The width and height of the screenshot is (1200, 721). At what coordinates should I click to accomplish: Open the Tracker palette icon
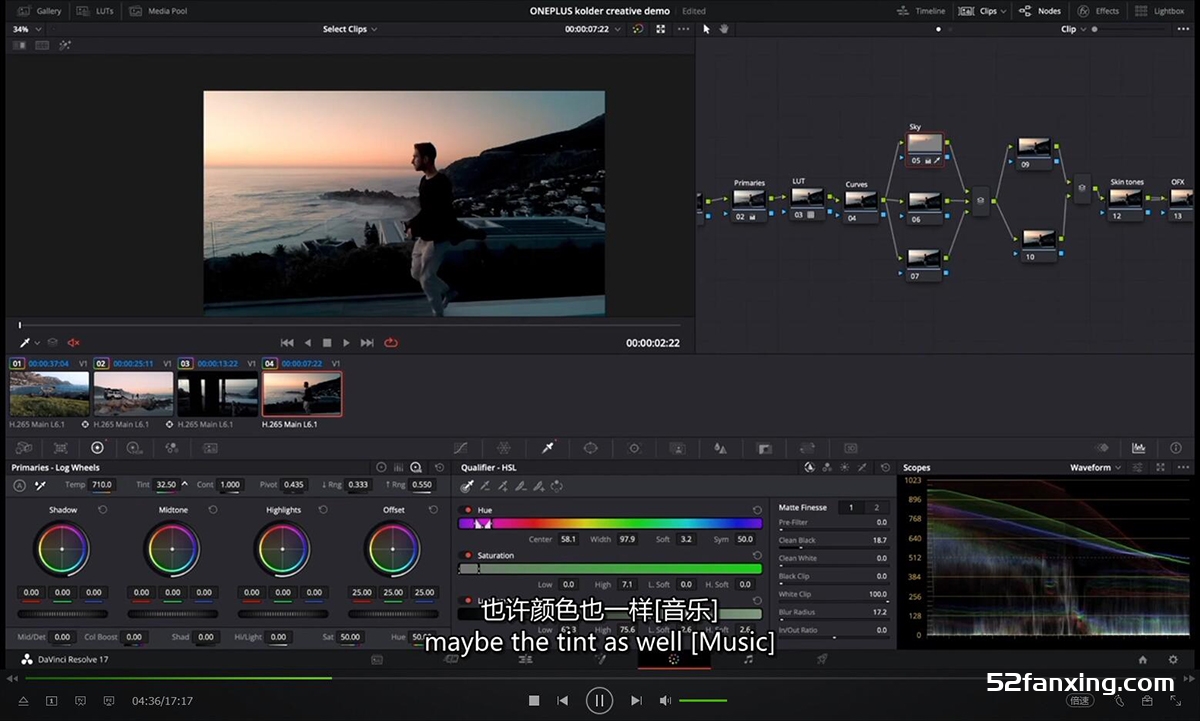point(634,448)
